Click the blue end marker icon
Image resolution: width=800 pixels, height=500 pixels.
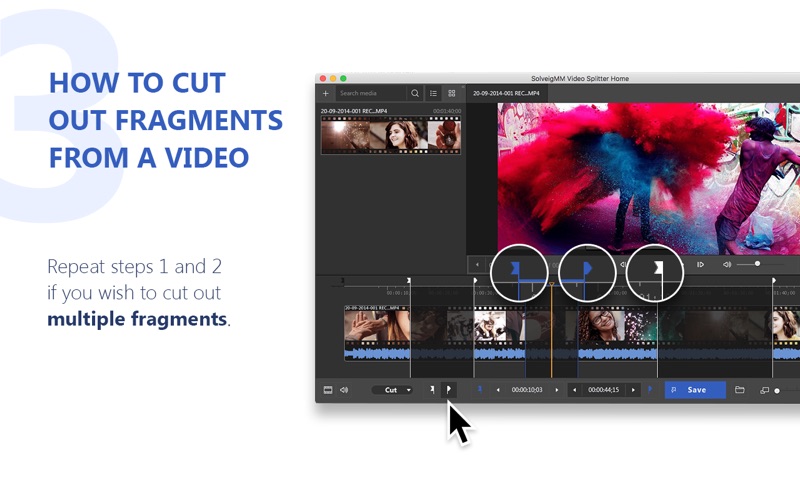pyautogui.click(x=650, y=389)
